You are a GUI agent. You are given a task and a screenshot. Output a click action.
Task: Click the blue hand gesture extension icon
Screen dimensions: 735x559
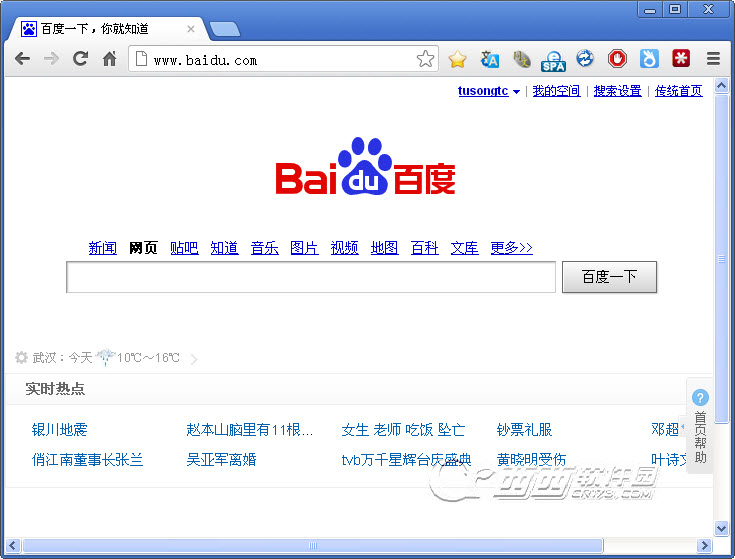point(649,59)
